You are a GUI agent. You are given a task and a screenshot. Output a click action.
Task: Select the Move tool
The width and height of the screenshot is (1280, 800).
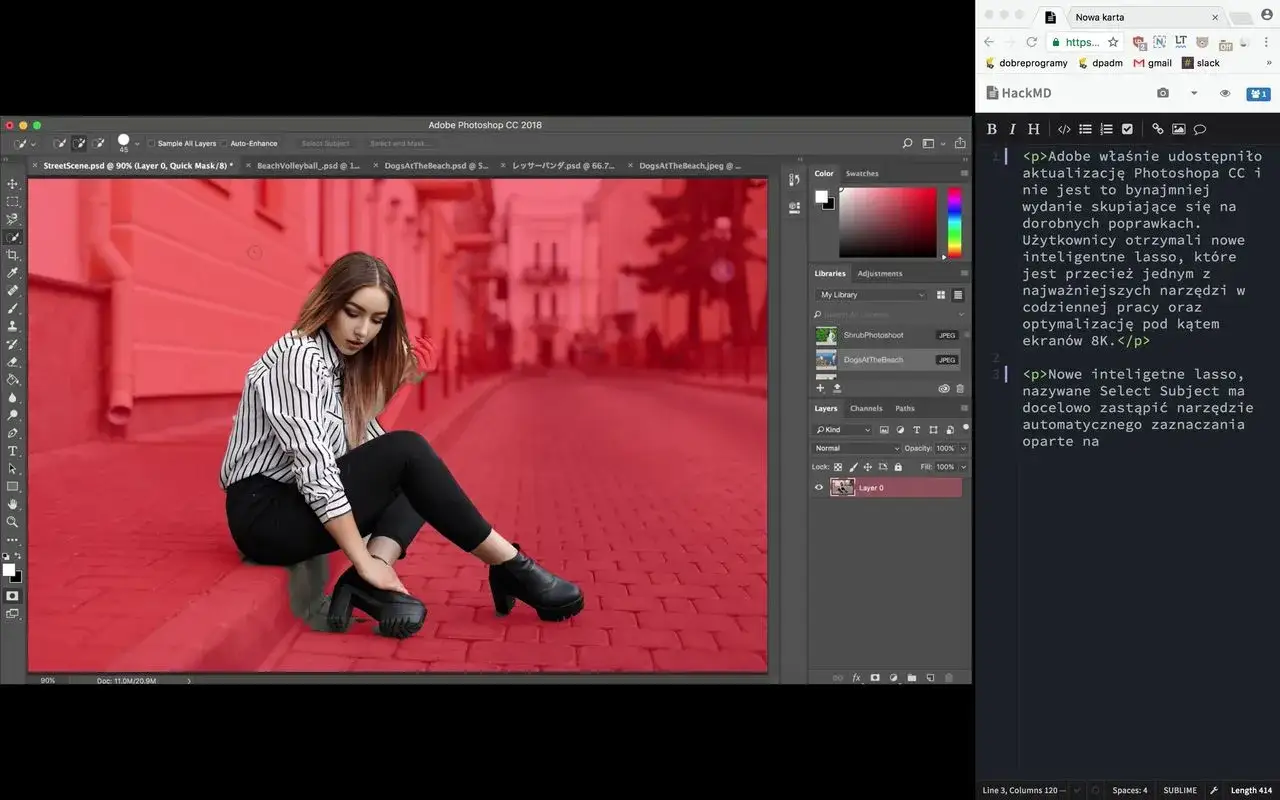pyautogui.click(x=13, y=184)
